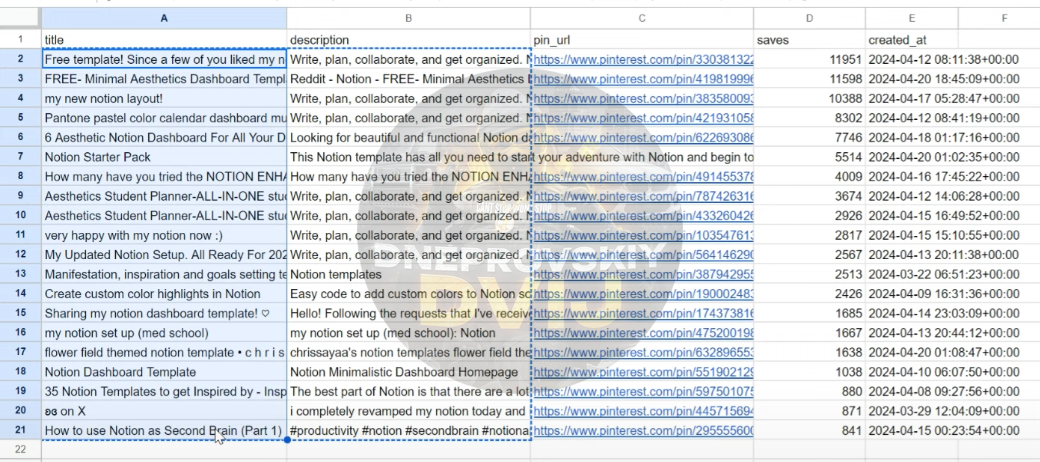Select 'Pantone pastel color calendar' title cell
1040x462 pixels.
[164, 118]
